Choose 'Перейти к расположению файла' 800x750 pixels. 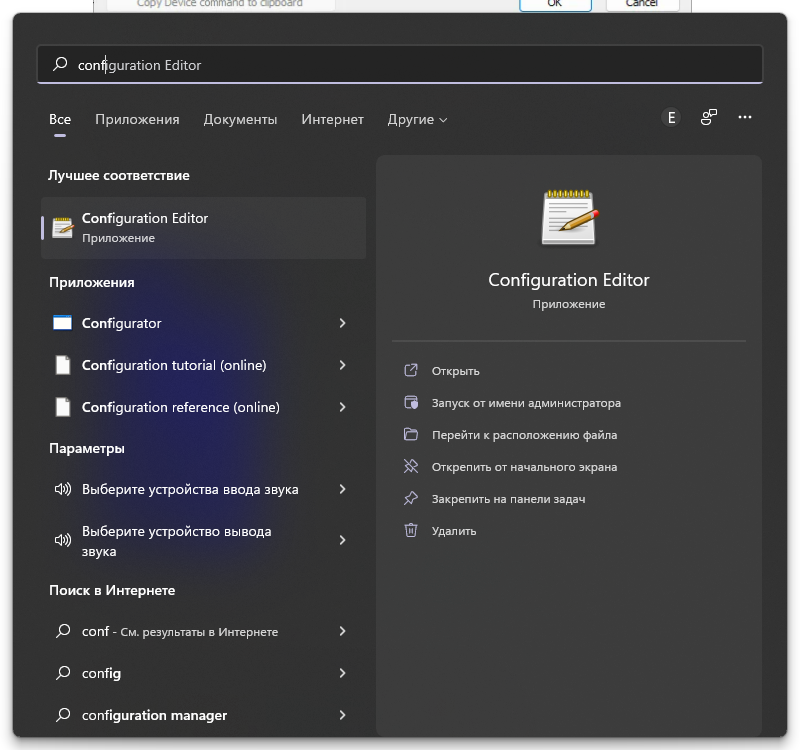tap(524, 435)
